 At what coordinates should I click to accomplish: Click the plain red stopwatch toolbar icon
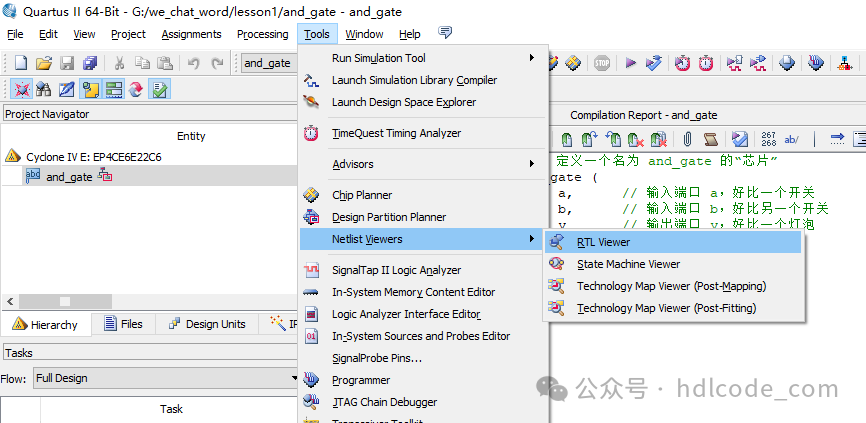[706, 63]
